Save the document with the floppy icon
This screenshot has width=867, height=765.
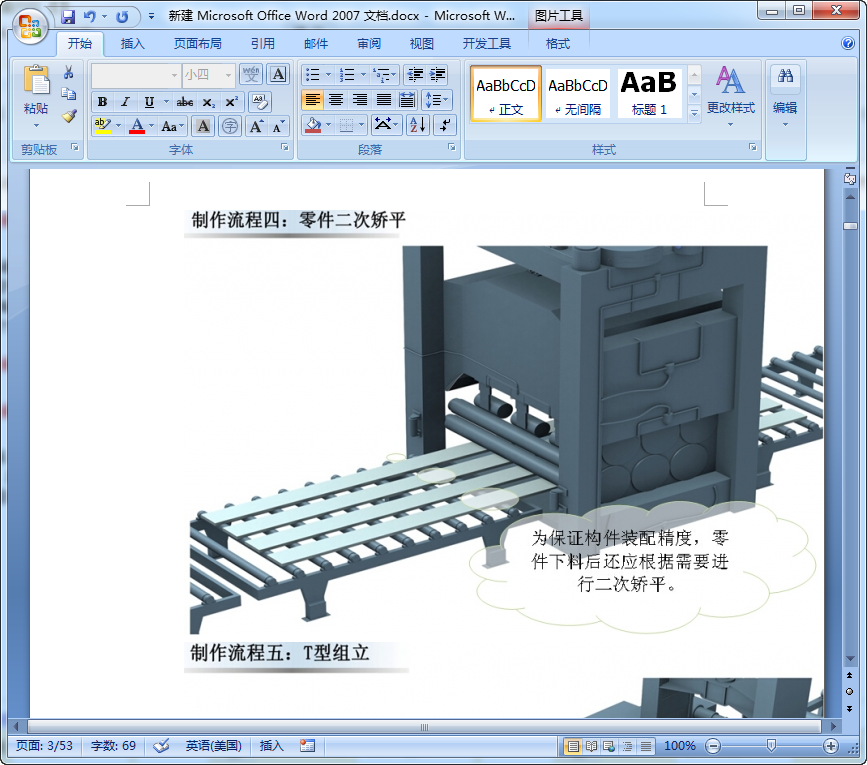tap(68, 17)
